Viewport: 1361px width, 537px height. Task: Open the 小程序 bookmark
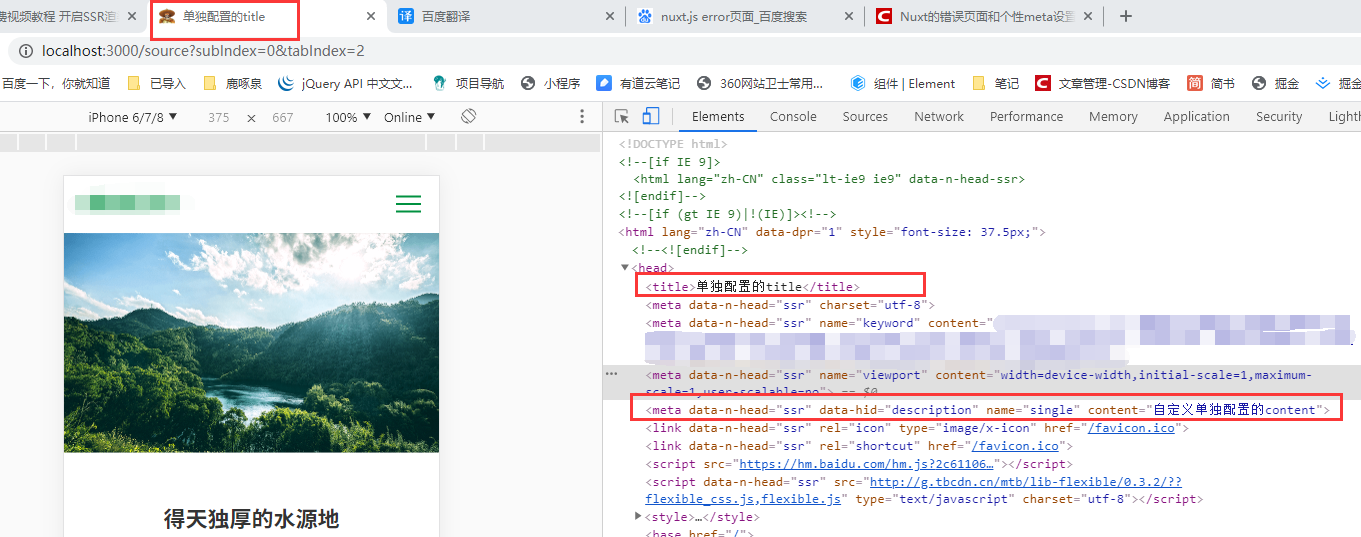tap(551, 83)
